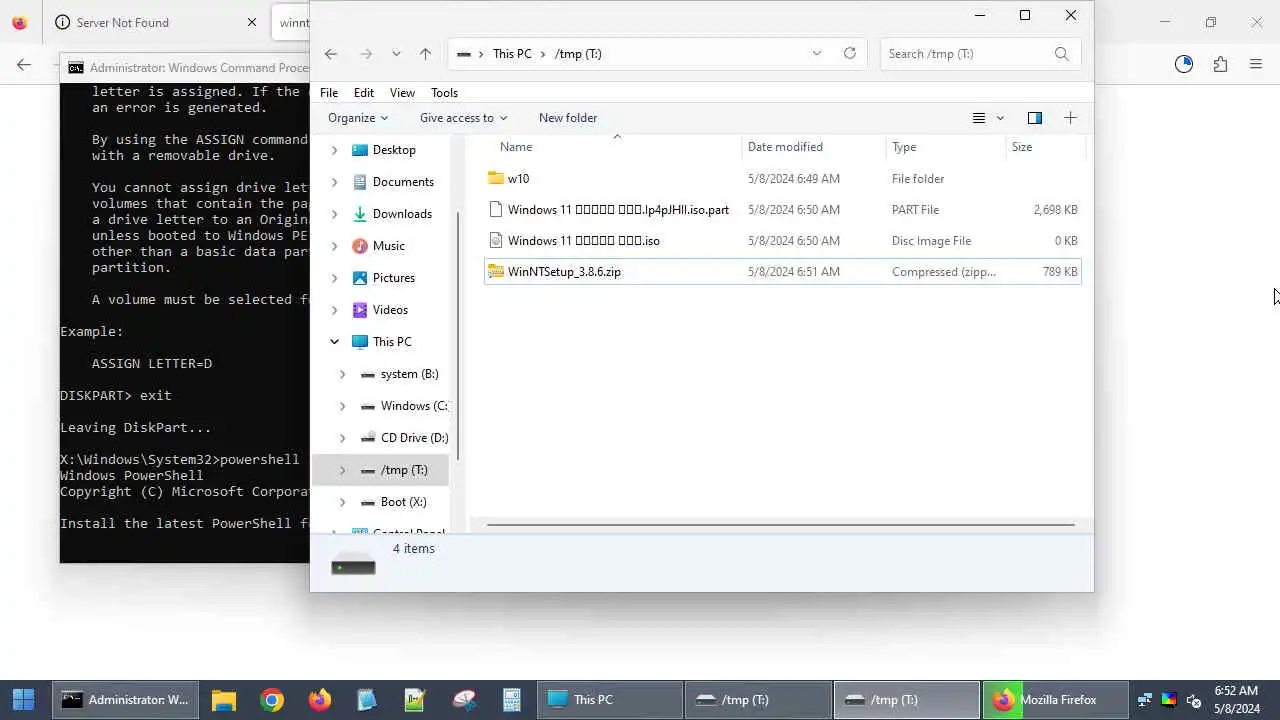This screenshot has height=720, width=1280.
Task: Open File Explorer from the taskbar
Action: click(223, 700)
